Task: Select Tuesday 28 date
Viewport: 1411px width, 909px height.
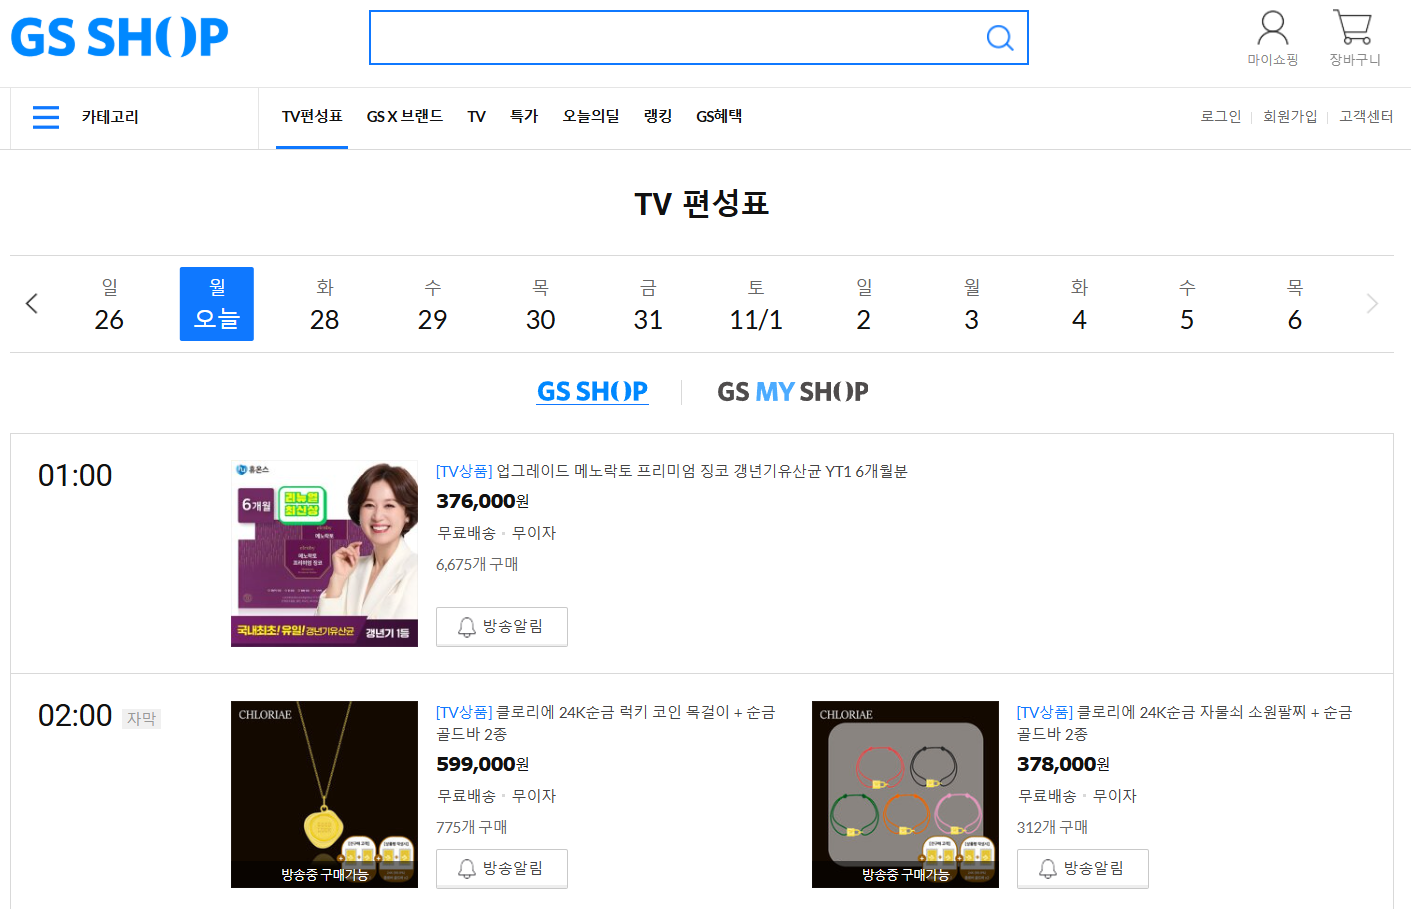Action: pos(325,304)
